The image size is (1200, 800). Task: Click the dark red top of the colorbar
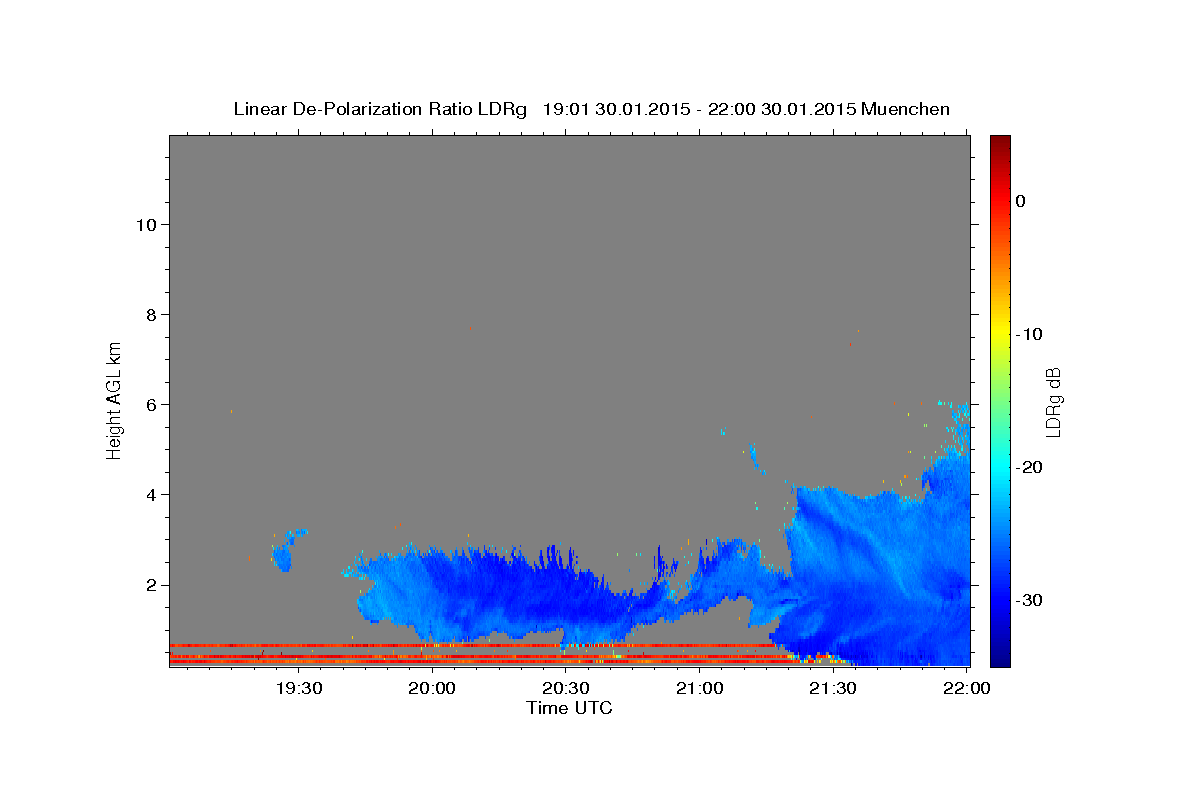pyautogui.click(x=1000, y=143)
